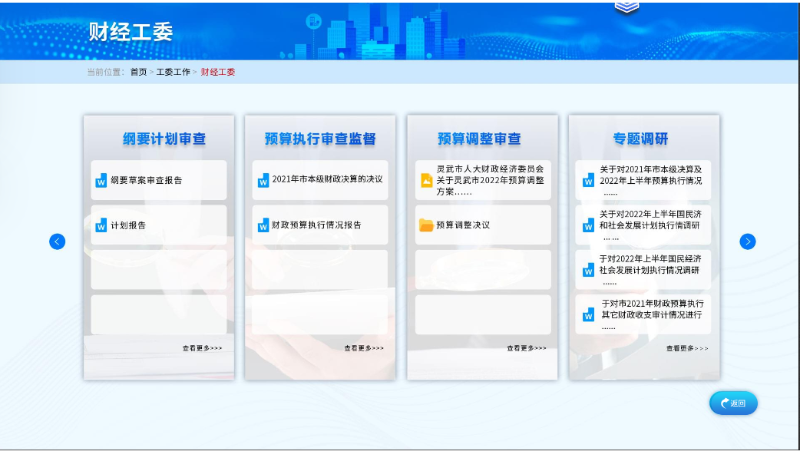Viewport: 800px width, 453px height.
Task: Click Word icon beside 计划报告
Action: click(x=101, y=225)
